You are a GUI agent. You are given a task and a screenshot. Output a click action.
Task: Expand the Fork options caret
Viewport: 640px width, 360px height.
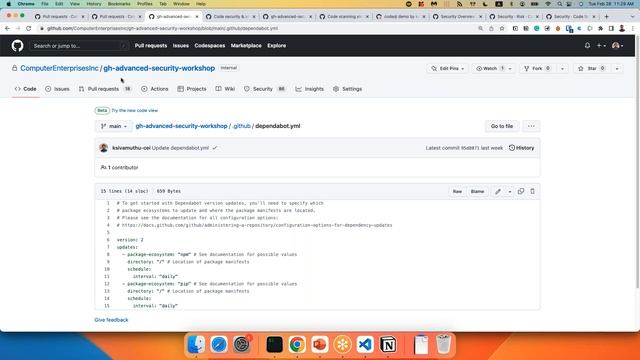(562, 69)
